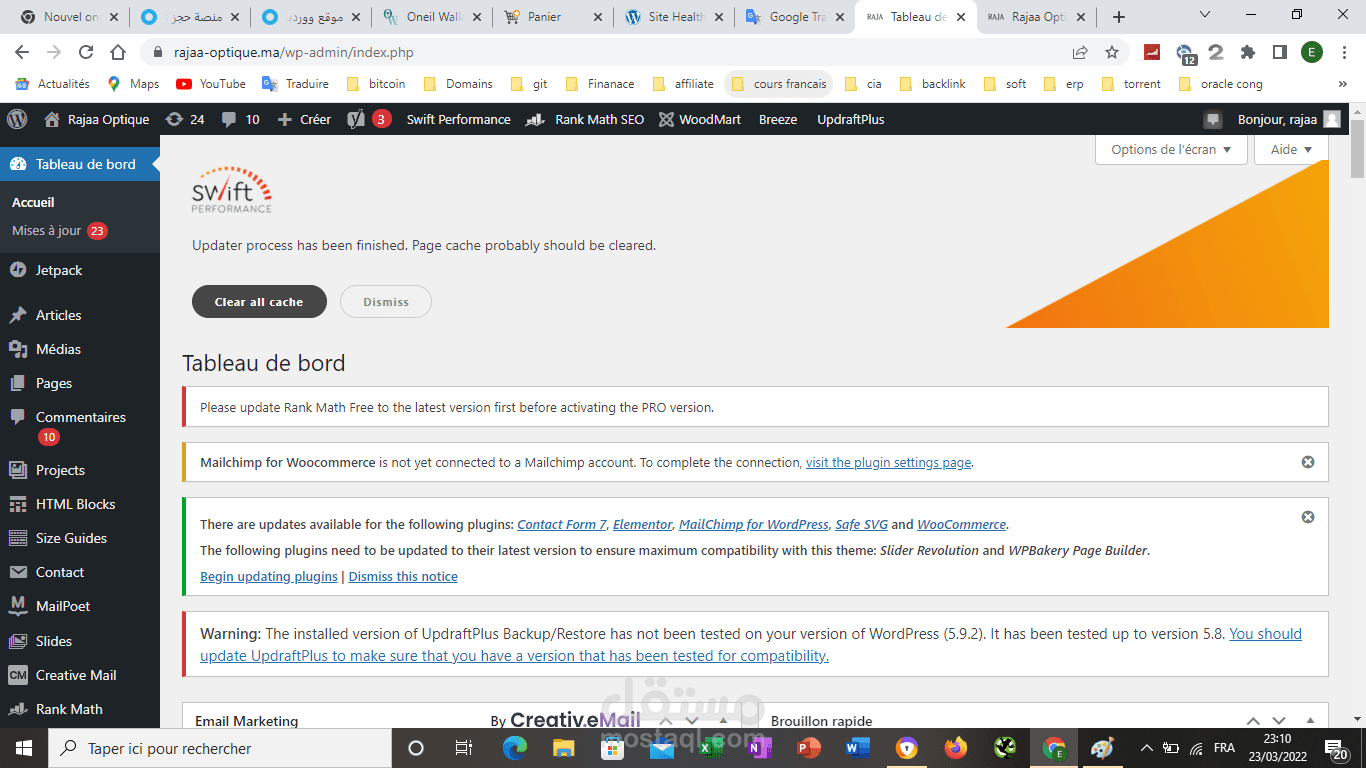Click the Yoast icon with the 3 badge
The height and width of the screenshot is (768, 1366).
click(369, 119)
